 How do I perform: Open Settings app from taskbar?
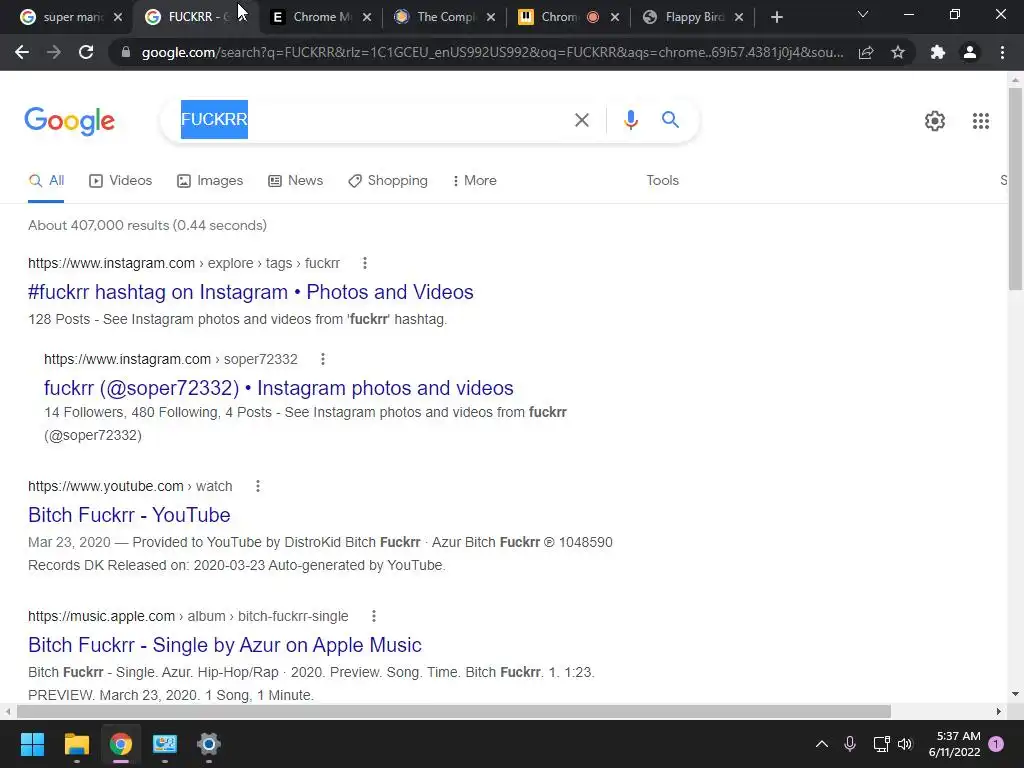(208, 744)
